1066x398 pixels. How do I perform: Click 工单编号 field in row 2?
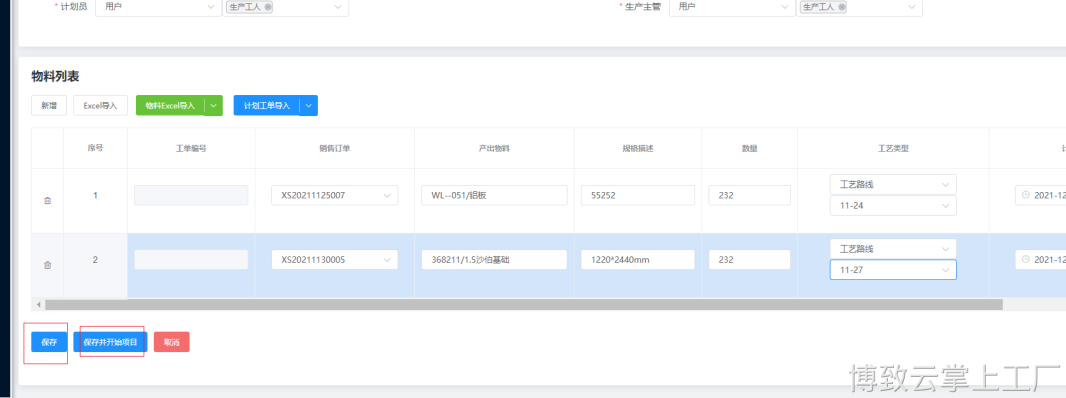pos(191,259)
